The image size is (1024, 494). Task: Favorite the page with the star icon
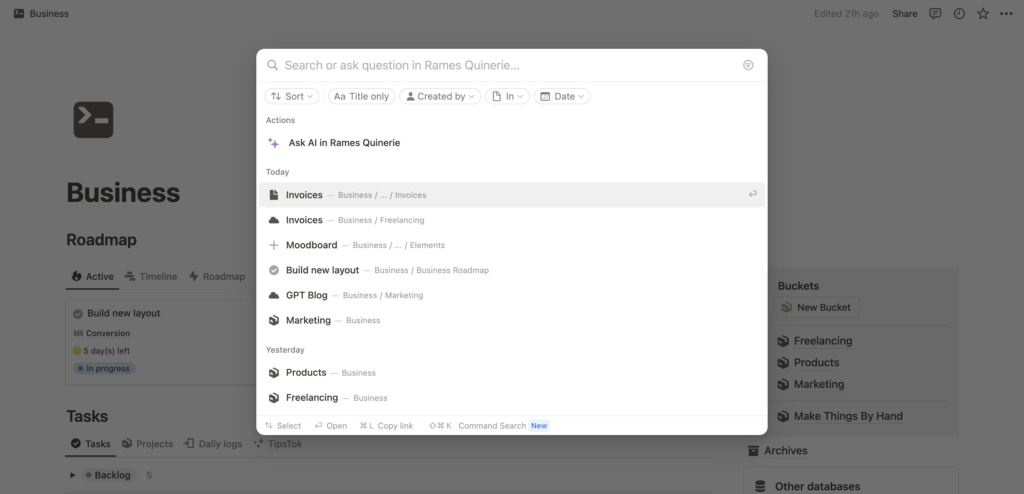click(982, 14)
